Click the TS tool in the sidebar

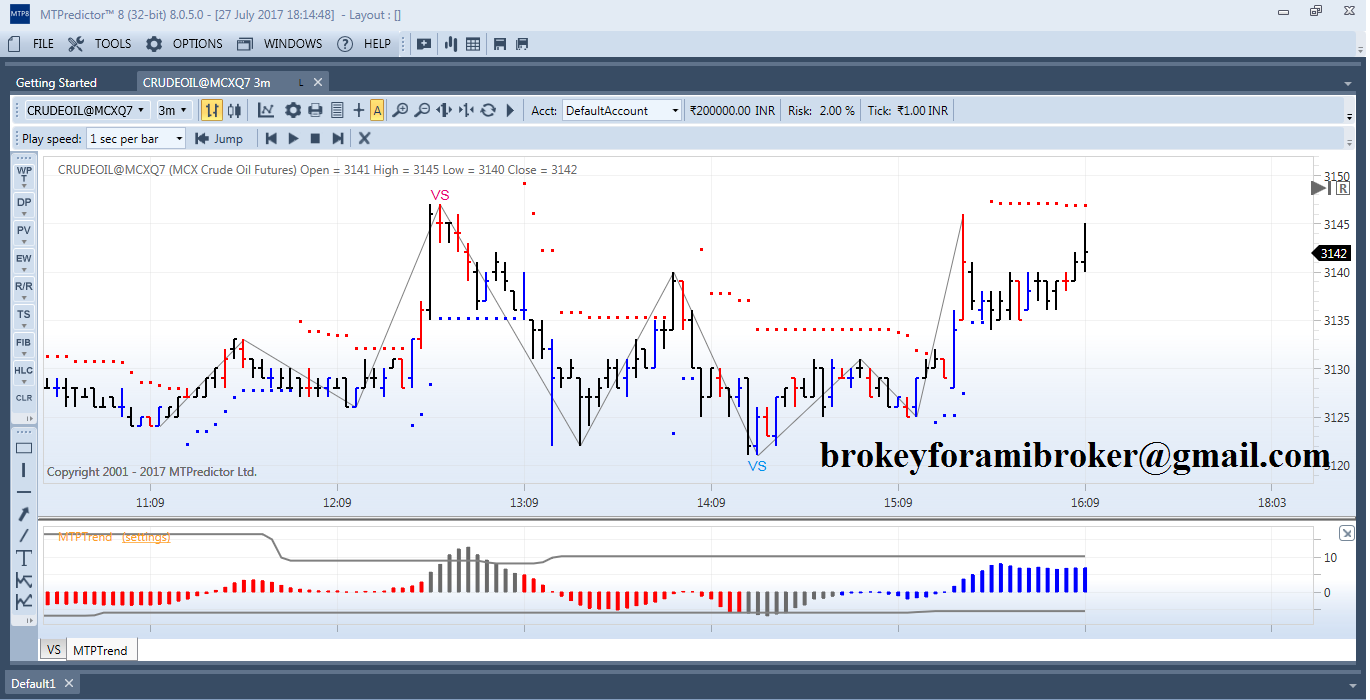pyautogui.click(x=24, y=315)
